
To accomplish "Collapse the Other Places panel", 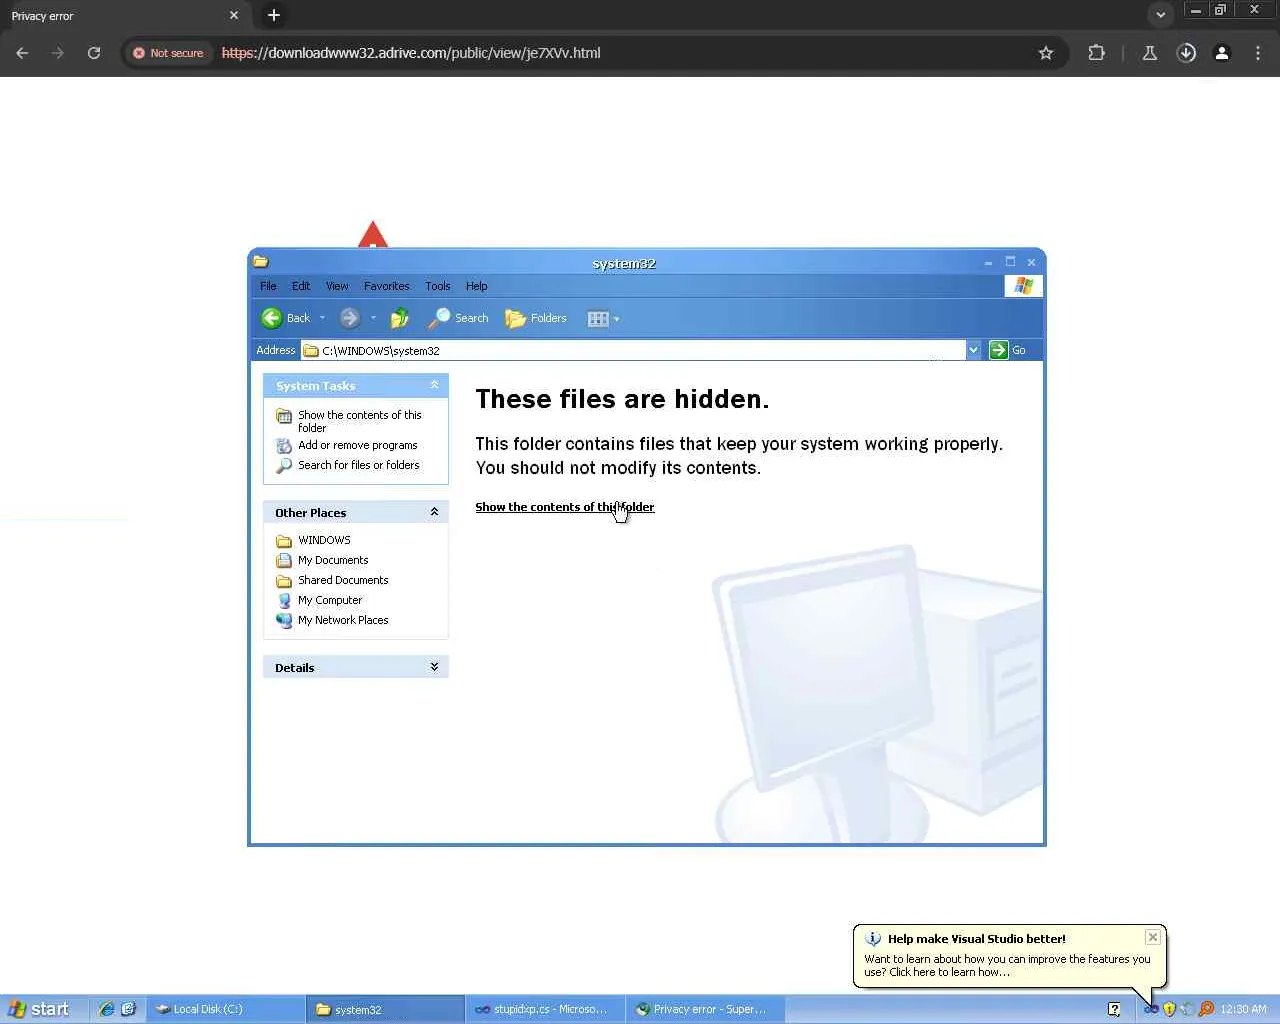I will coord(434,512).
